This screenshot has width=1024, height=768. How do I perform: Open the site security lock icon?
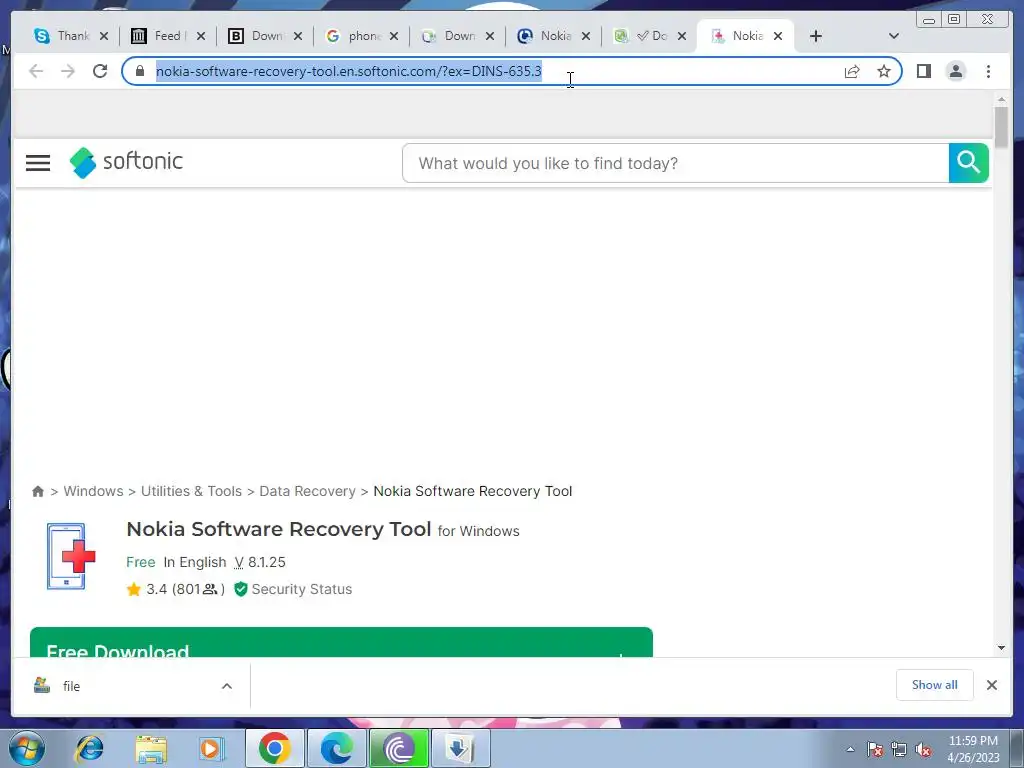coord(140,71)
